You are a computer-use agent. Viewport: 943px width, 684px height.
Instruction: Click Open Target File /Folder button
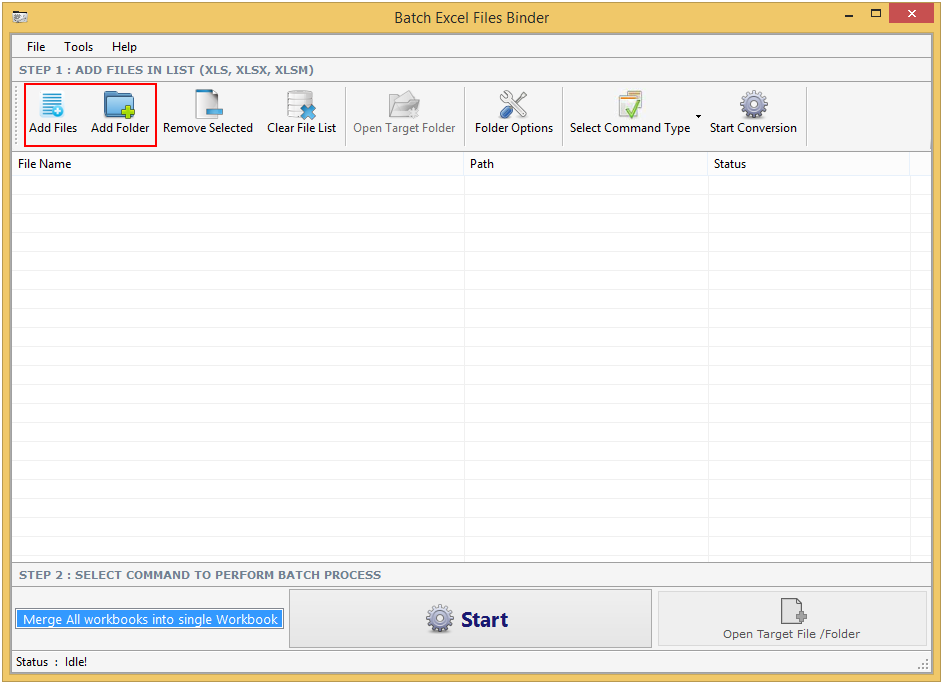pyautogui.click(x=792, y=619)
